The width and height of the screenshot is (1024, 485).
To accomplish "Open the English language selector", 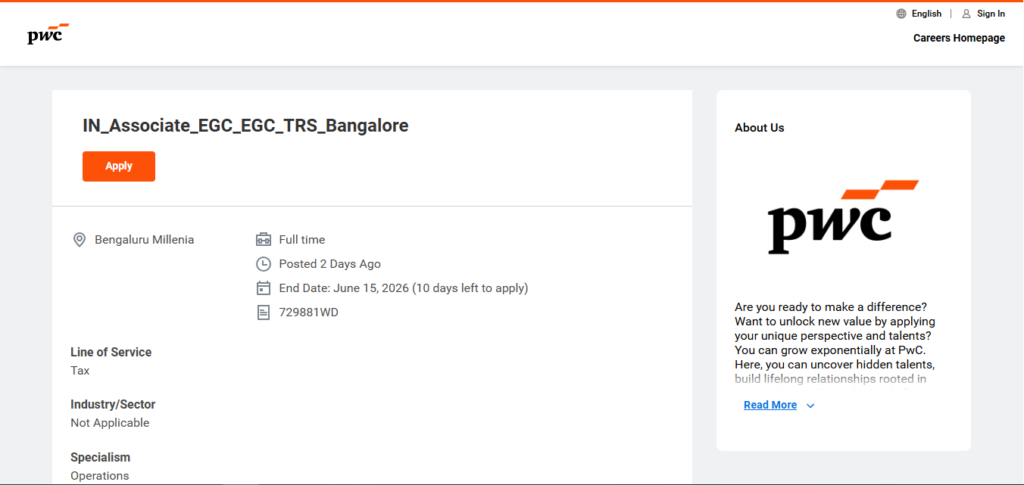I will (x=926, y=14).
